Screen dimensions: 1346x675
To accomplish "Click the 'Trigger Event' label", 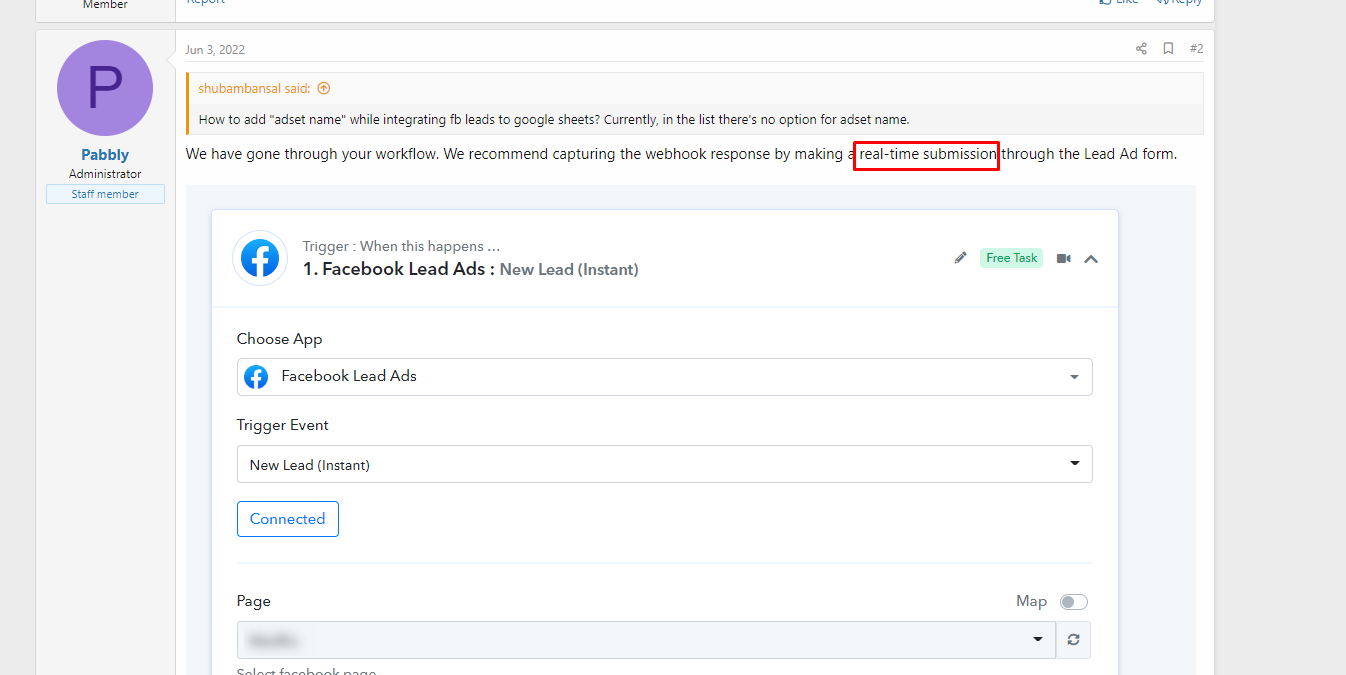I will [283, 425].
